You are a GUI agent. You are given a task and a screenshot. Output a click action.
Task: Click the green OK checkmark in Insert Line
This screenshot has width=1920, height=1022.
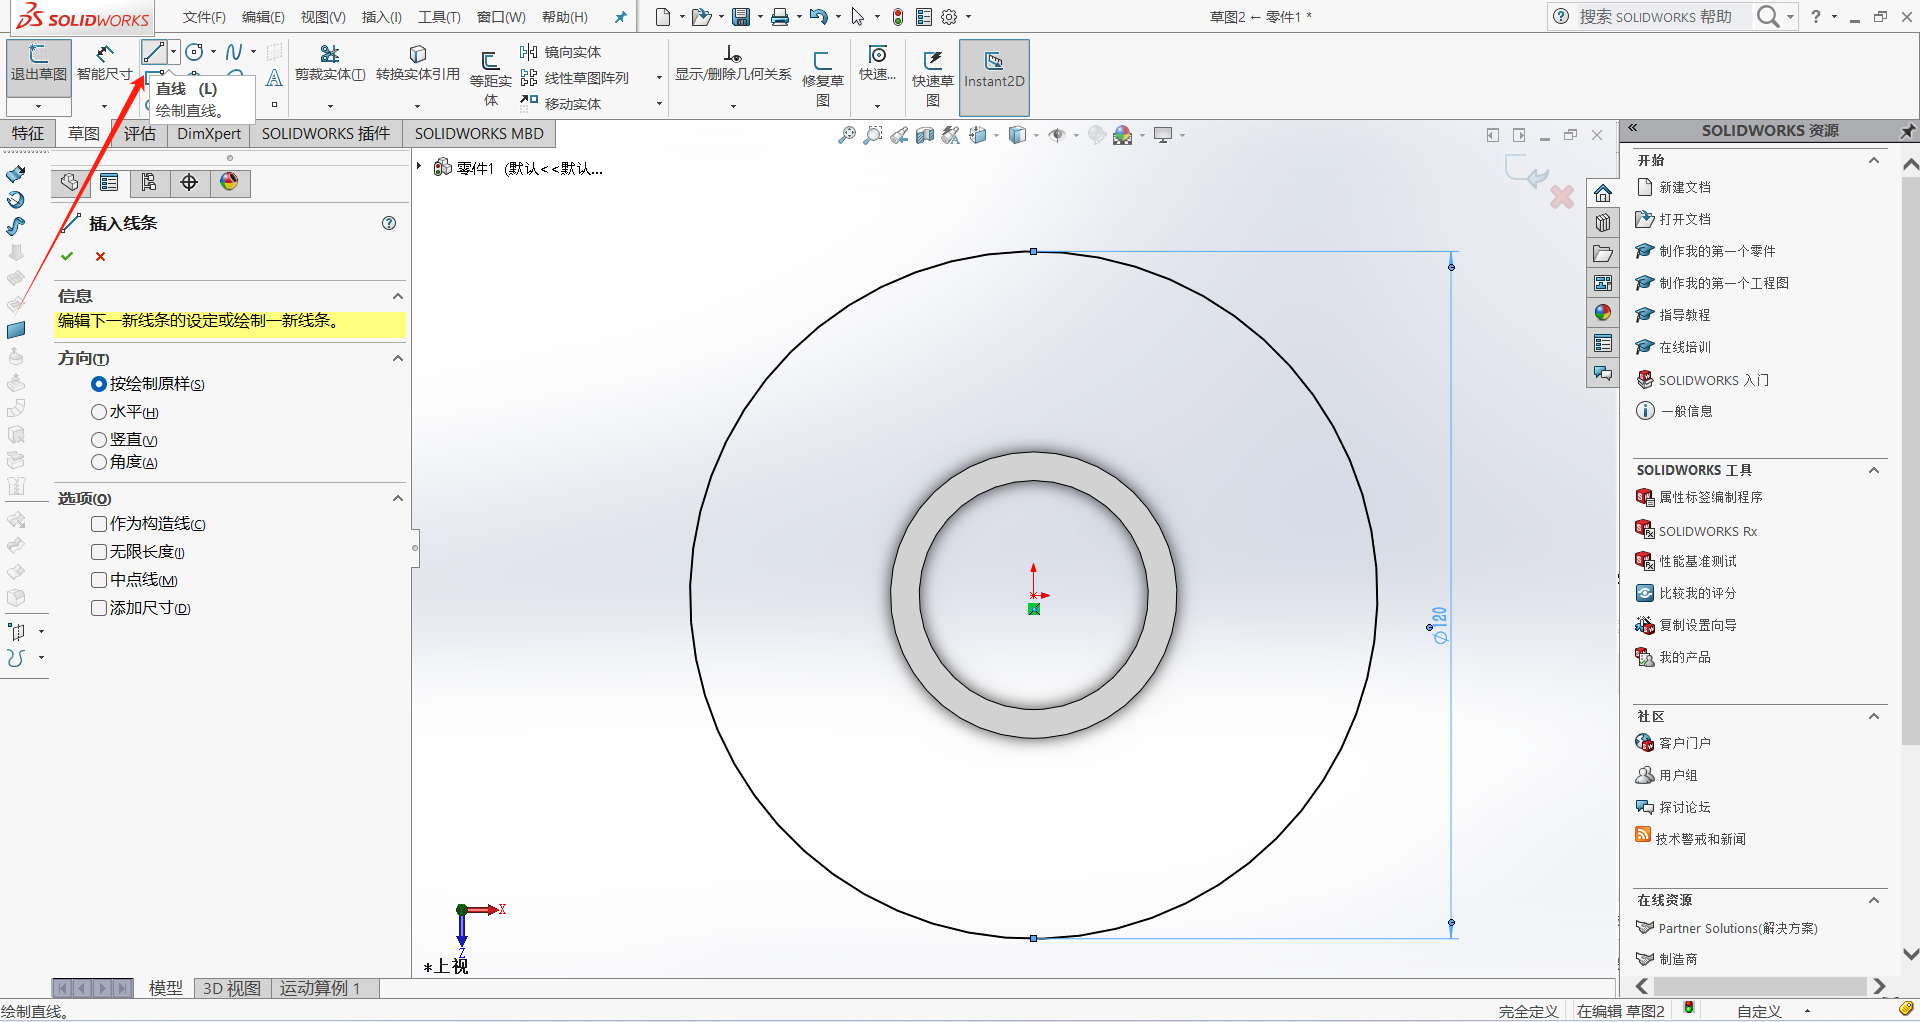click(x=67, y=257)
